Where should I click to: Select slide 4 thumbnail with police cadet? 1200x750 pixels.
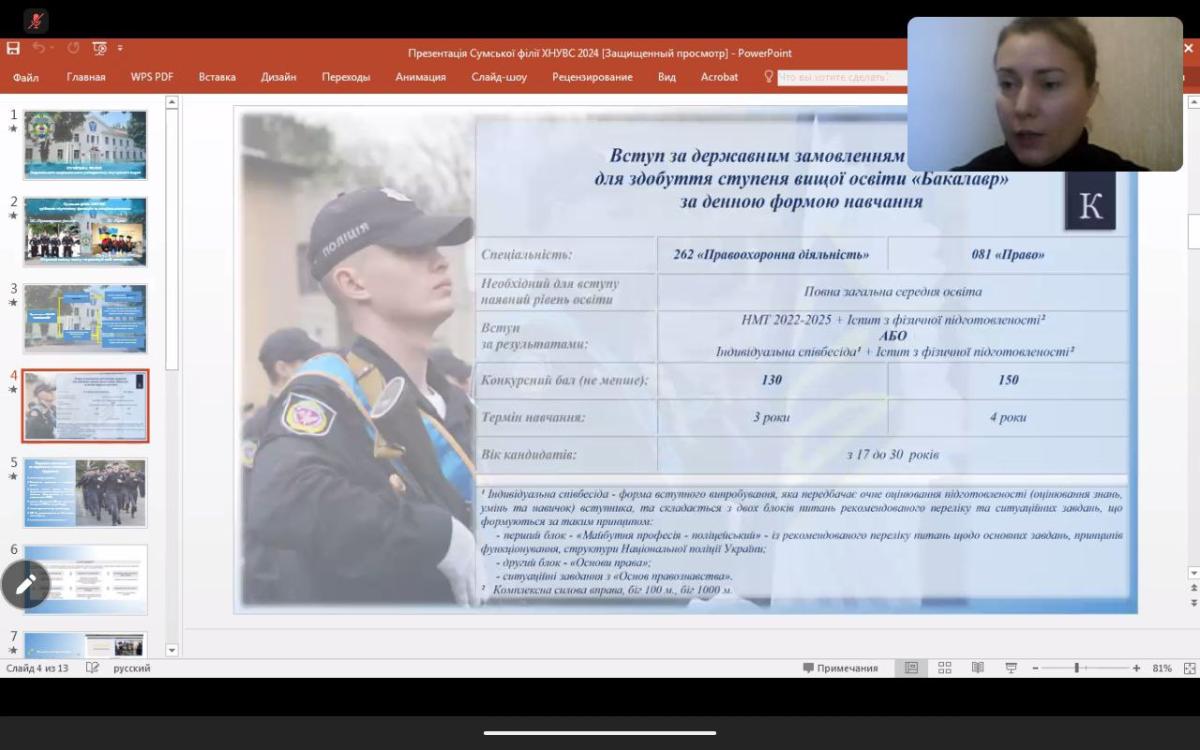tap(85, 406)
